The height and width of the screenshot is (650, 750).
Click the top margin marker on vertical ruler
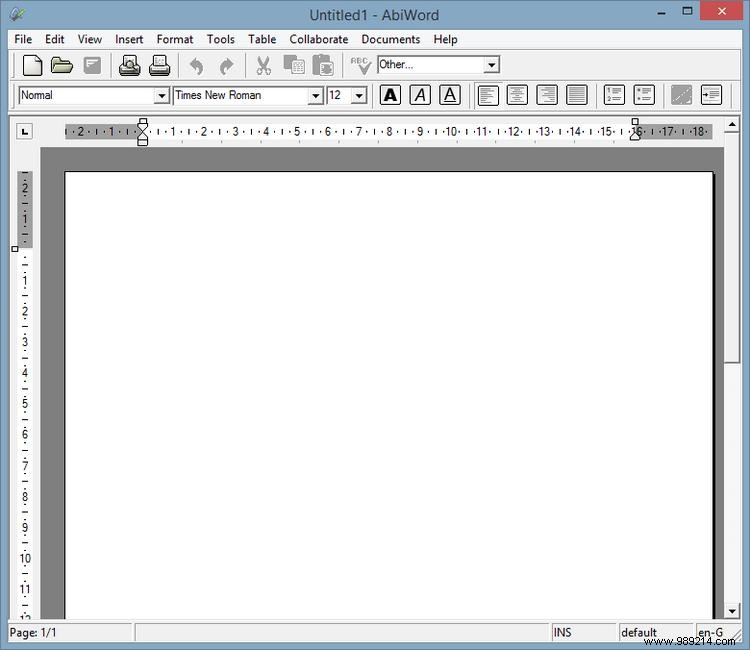point(15,249)
